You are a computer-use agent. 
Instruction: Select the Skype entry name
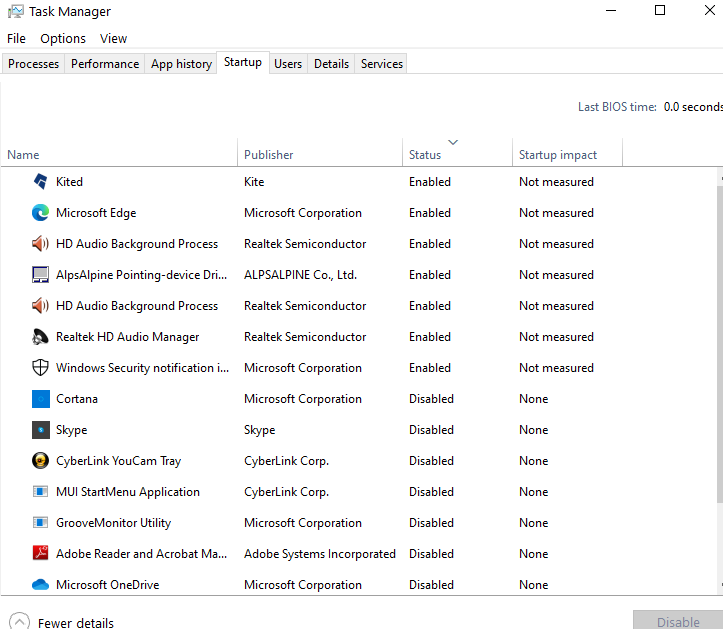[x=71, y=430]
